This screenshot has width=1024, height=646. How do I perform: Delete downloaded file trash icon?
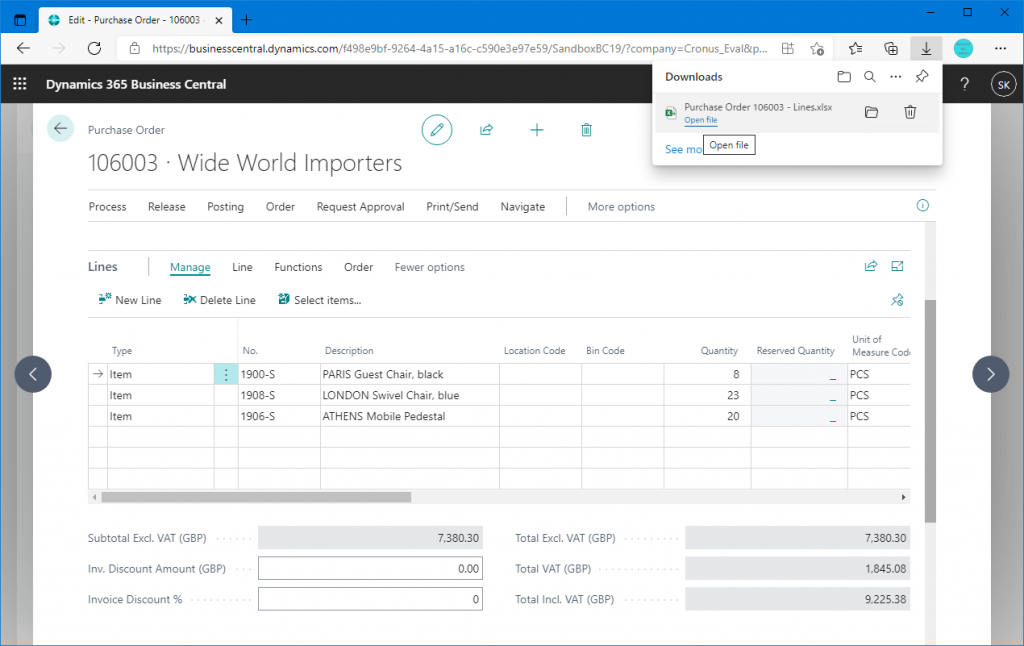(x=910, y=112)
